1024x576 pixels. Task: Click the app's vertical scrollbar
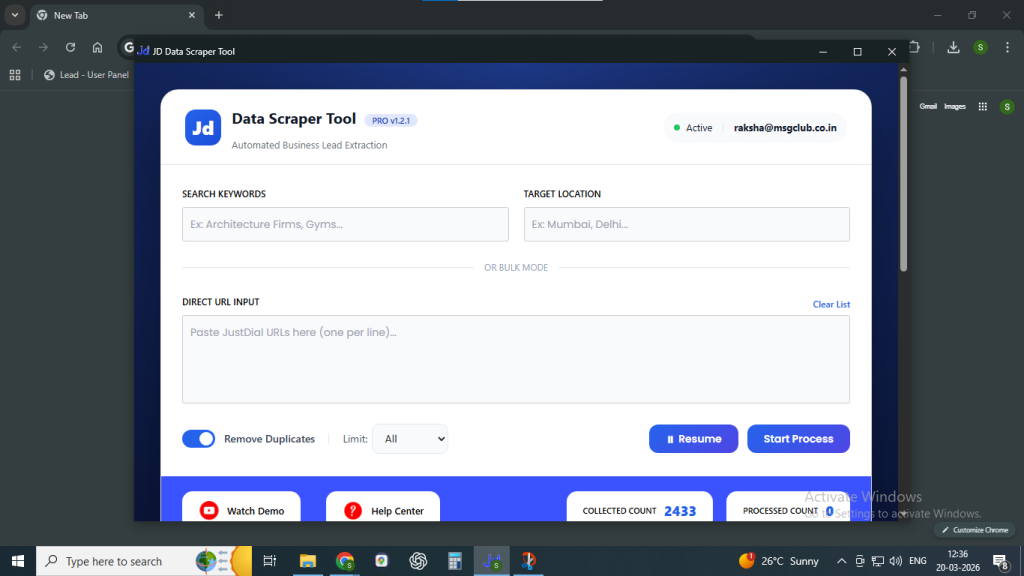pos(903,175)
